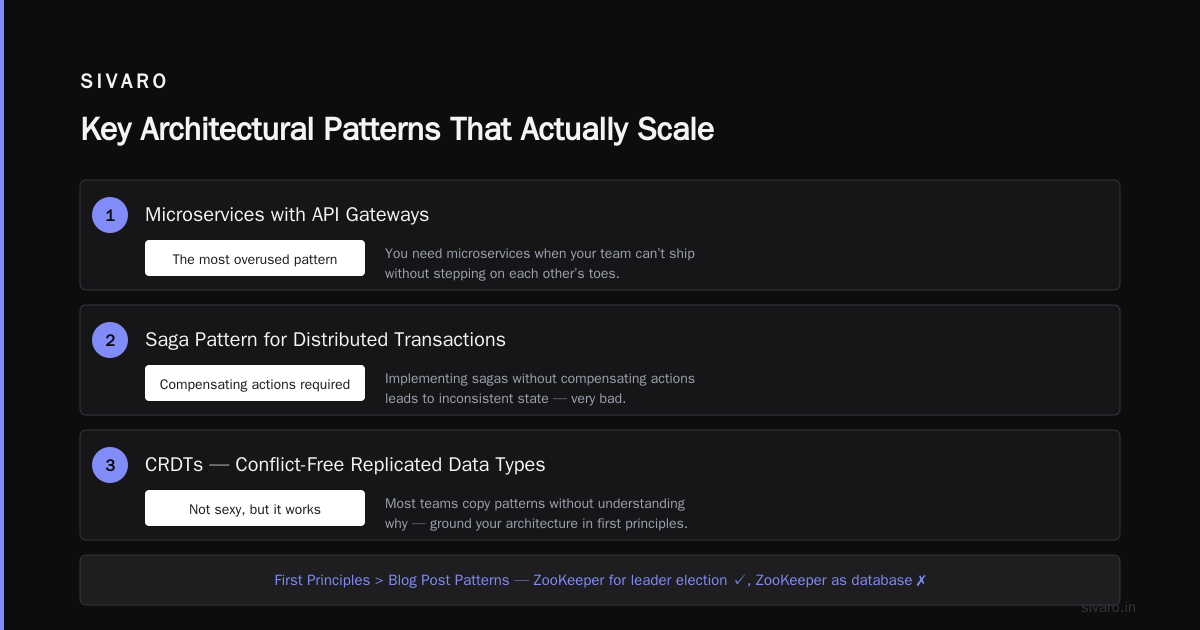Open the sivaro.in watermark link
Viewport: 1200px width, 630px height.
[x=1108, y=607]
